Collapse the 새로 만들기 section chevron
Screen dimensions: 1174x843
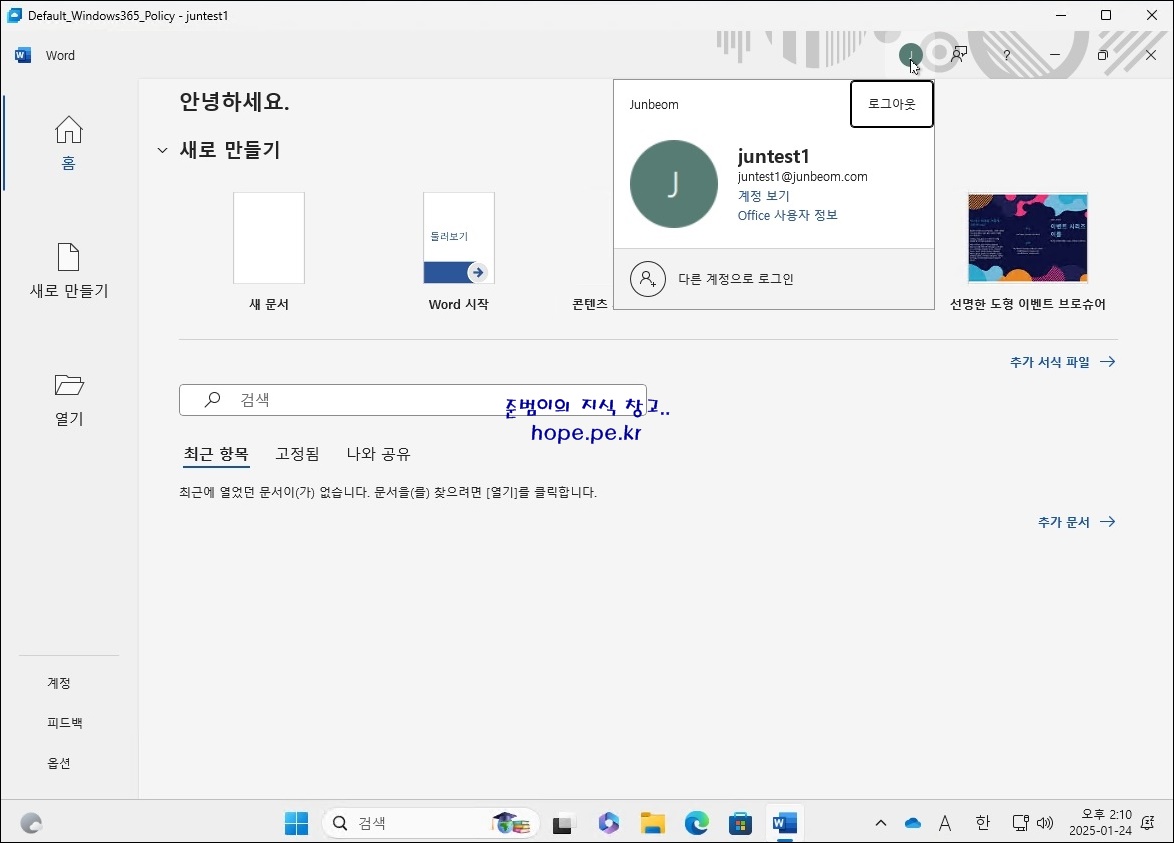(162, 150)
